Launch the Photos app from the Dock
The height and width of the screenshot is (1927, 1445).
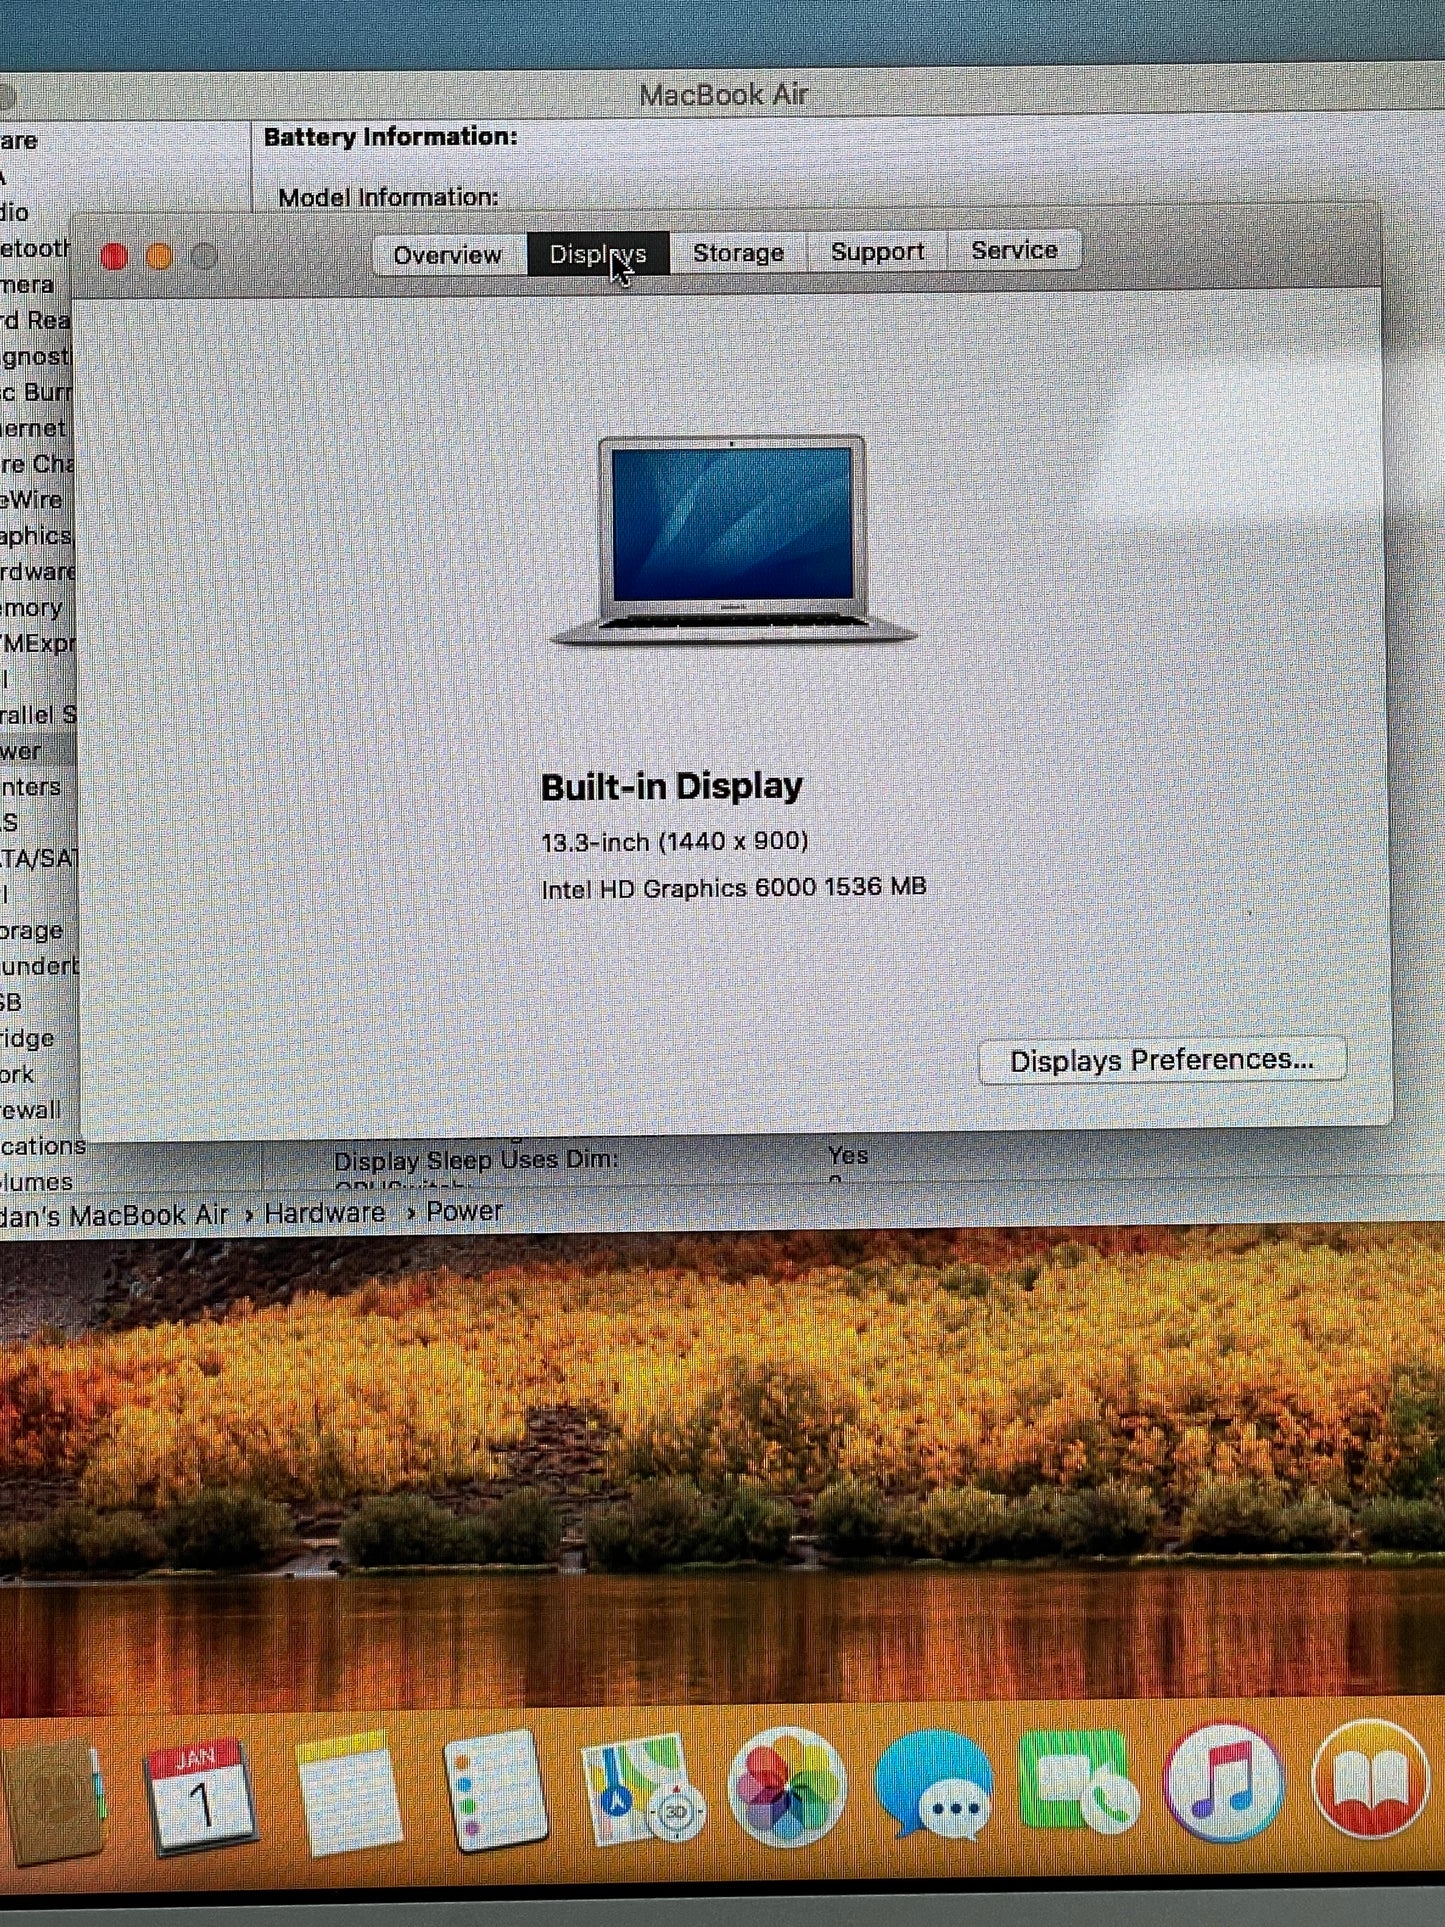(x=788, y=1787)
